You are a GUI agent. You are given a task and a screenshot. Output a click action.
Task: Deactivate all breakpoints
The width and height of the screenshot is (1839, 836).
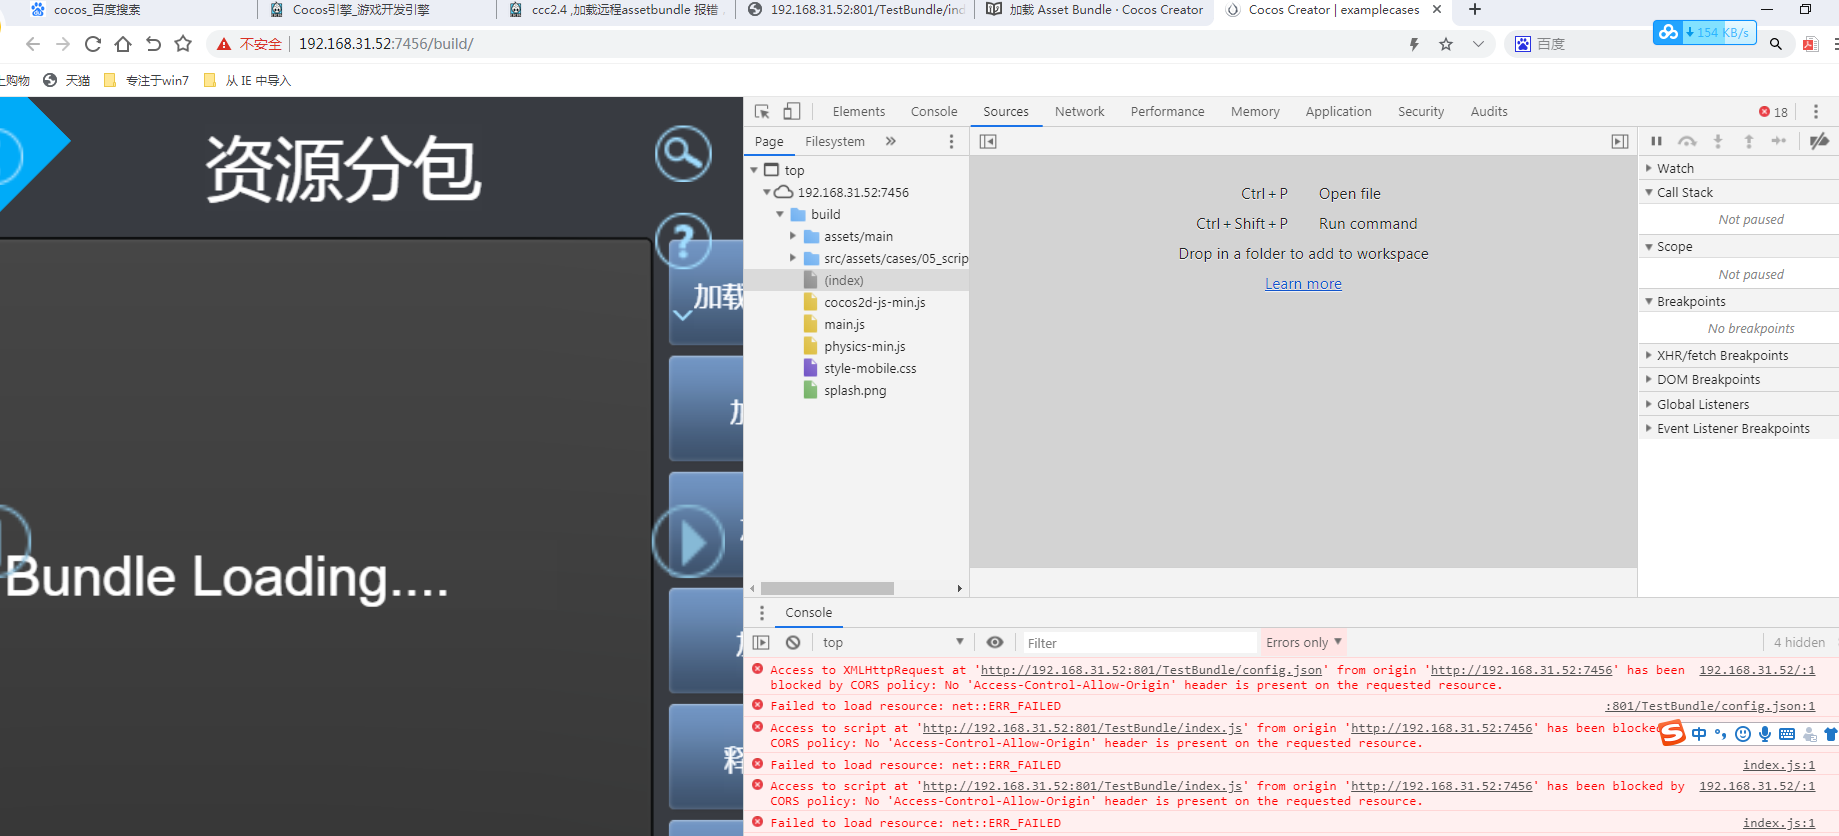(x=1820, y=142)
